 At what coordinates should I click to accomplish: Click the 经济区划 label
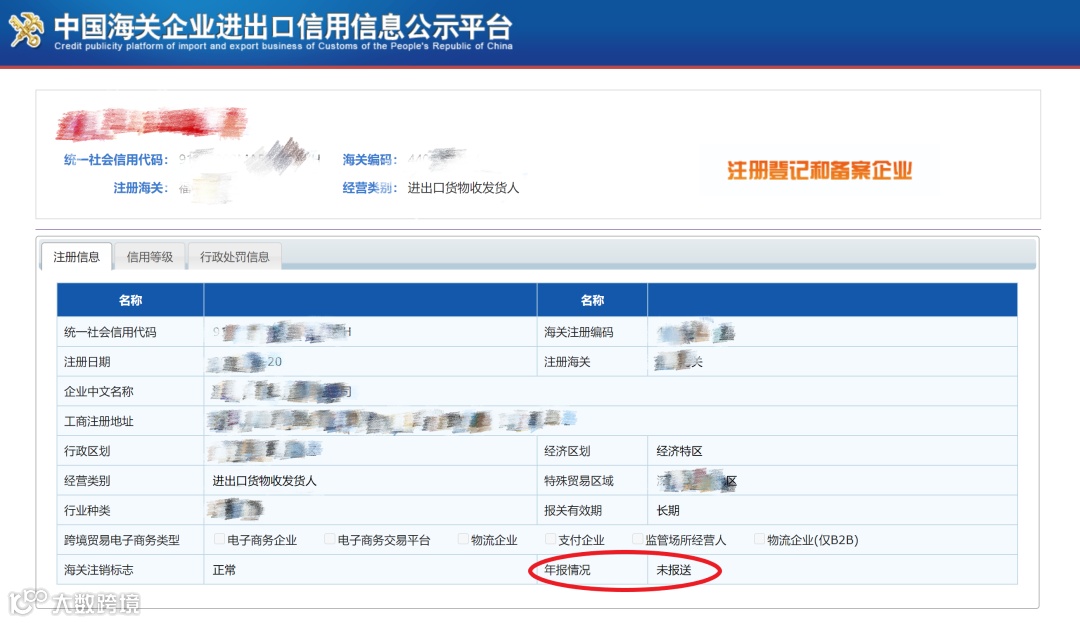(567, 451)
